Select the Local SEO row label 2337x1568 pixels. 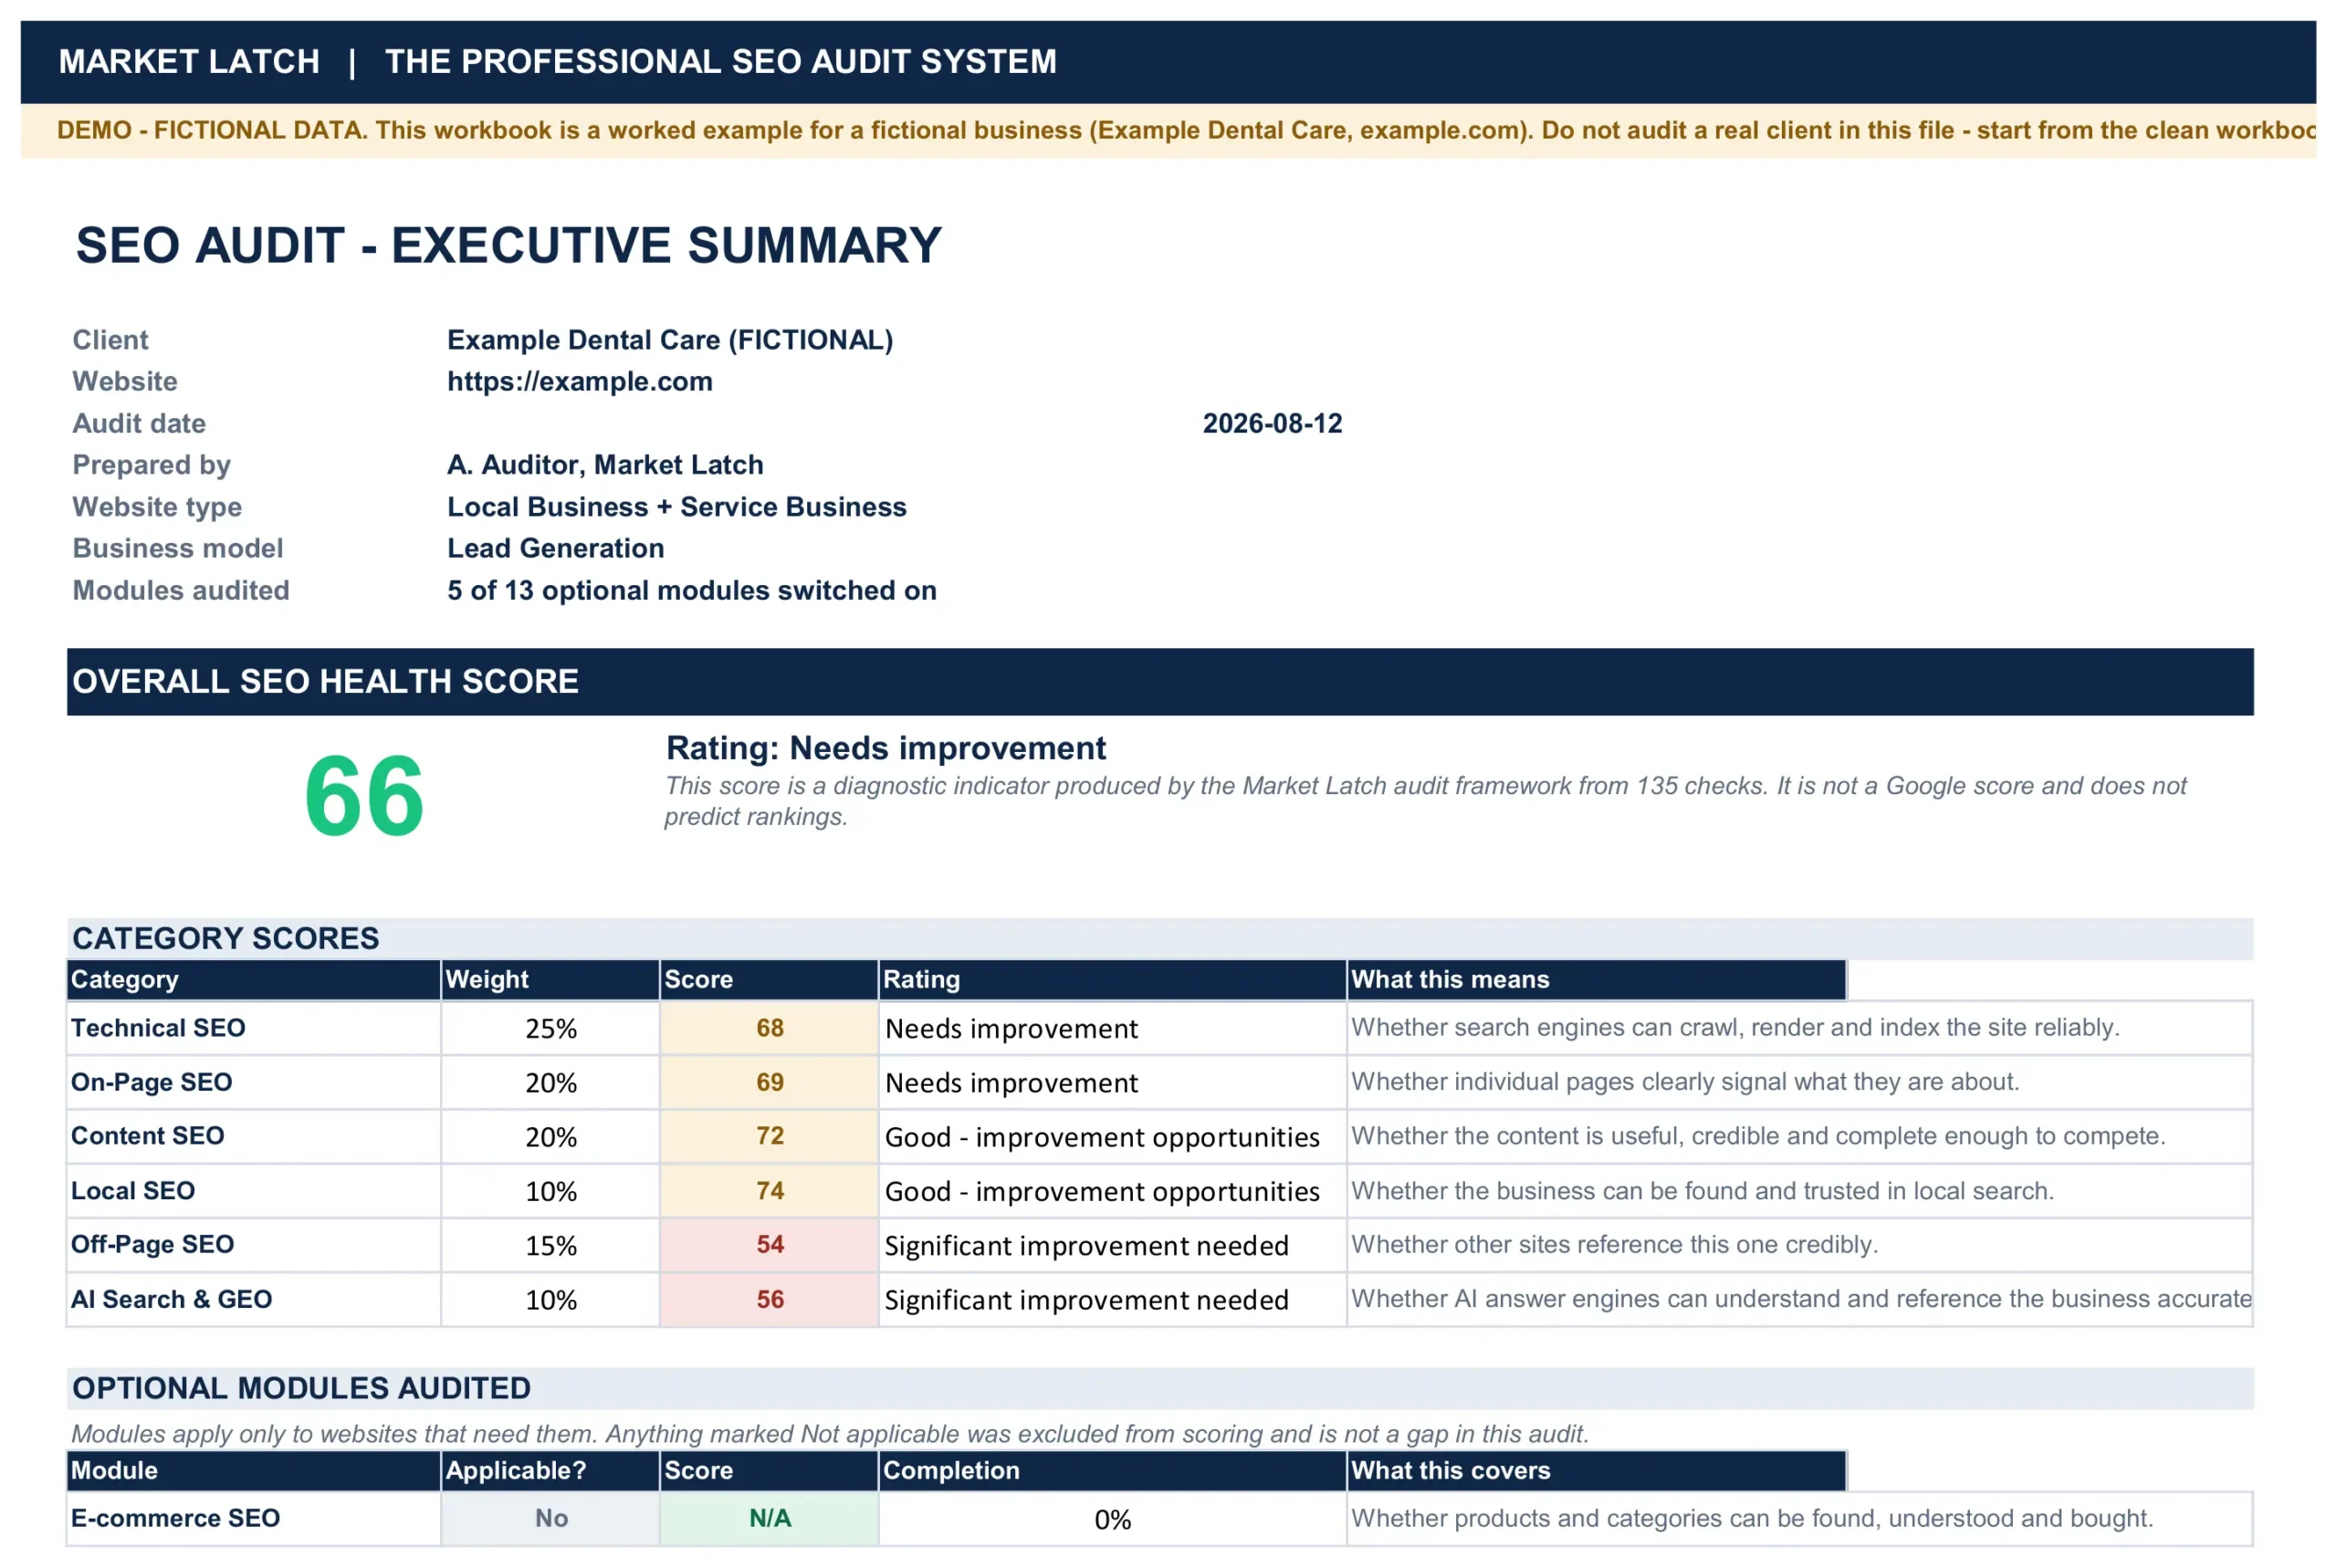133,1191
